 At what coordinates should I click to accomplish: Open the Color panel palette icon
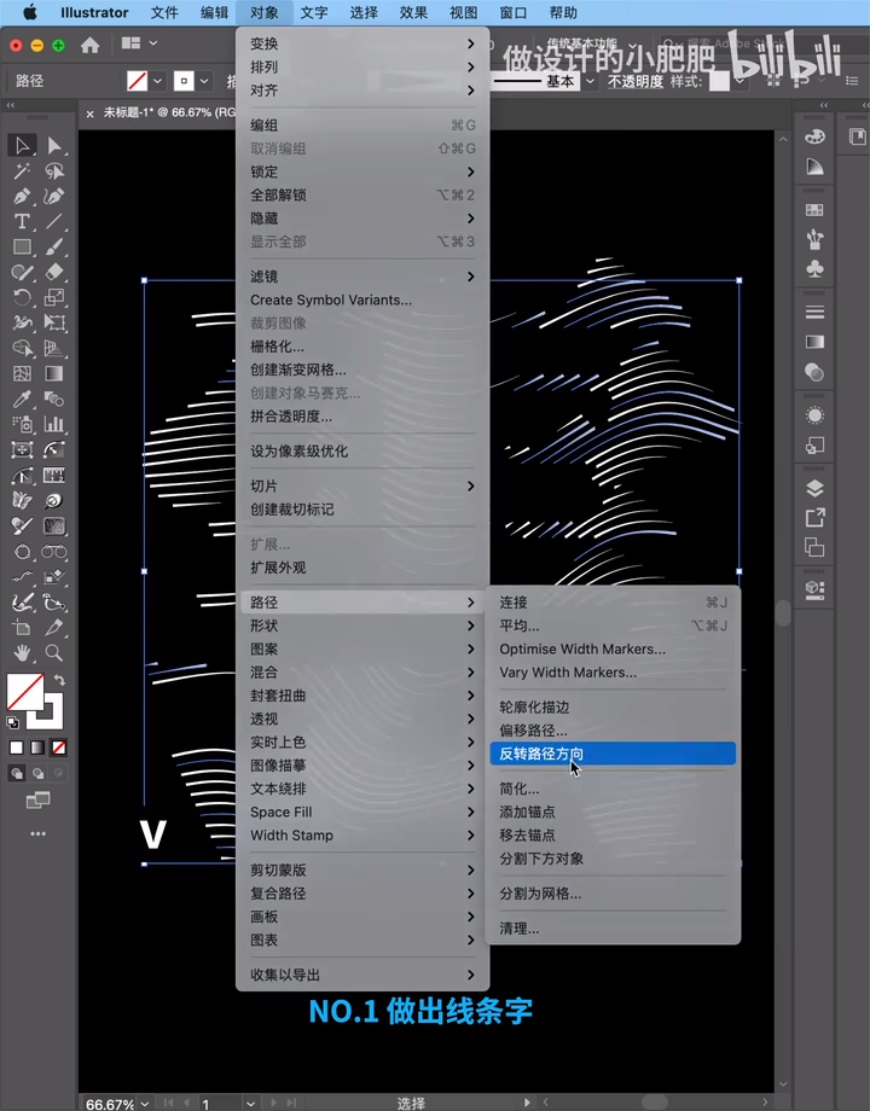coord(815,137)
